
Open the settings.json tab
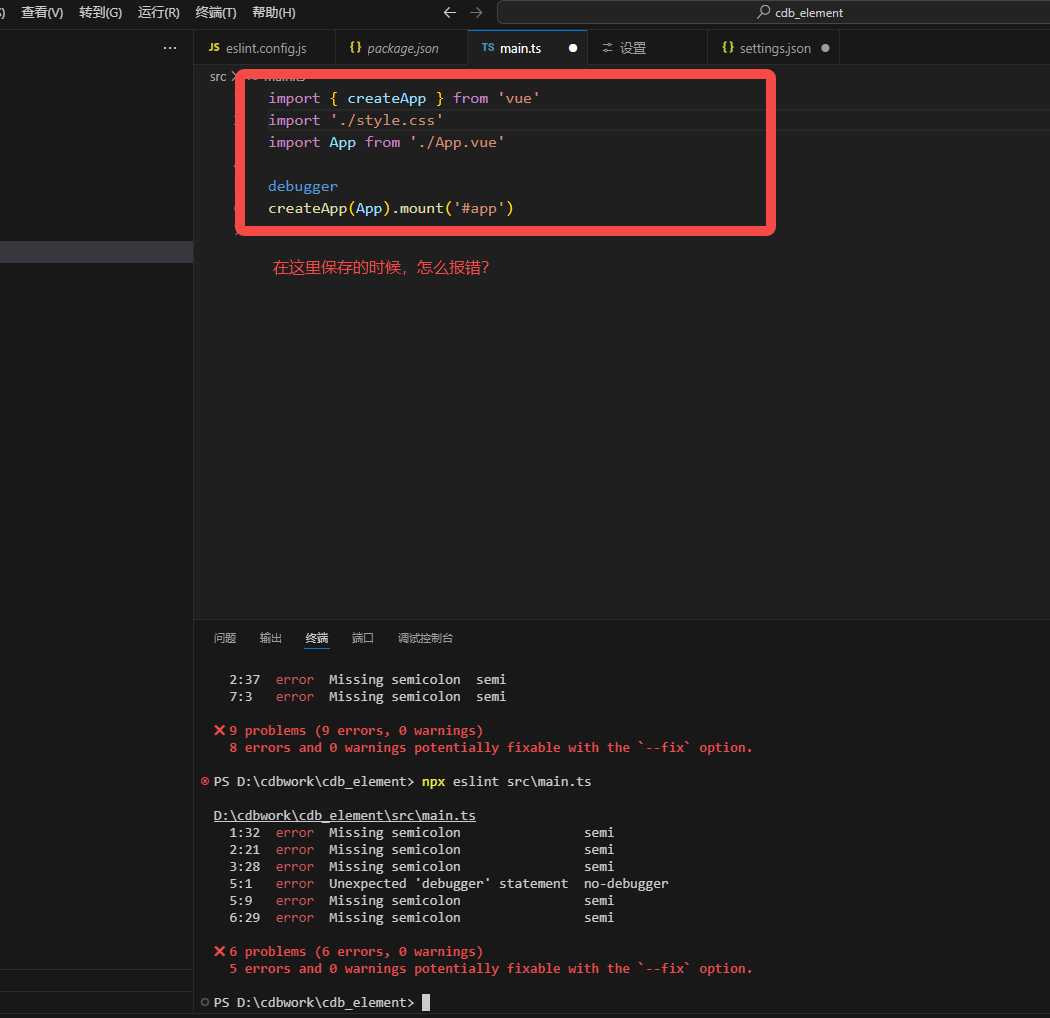[773, 48]
